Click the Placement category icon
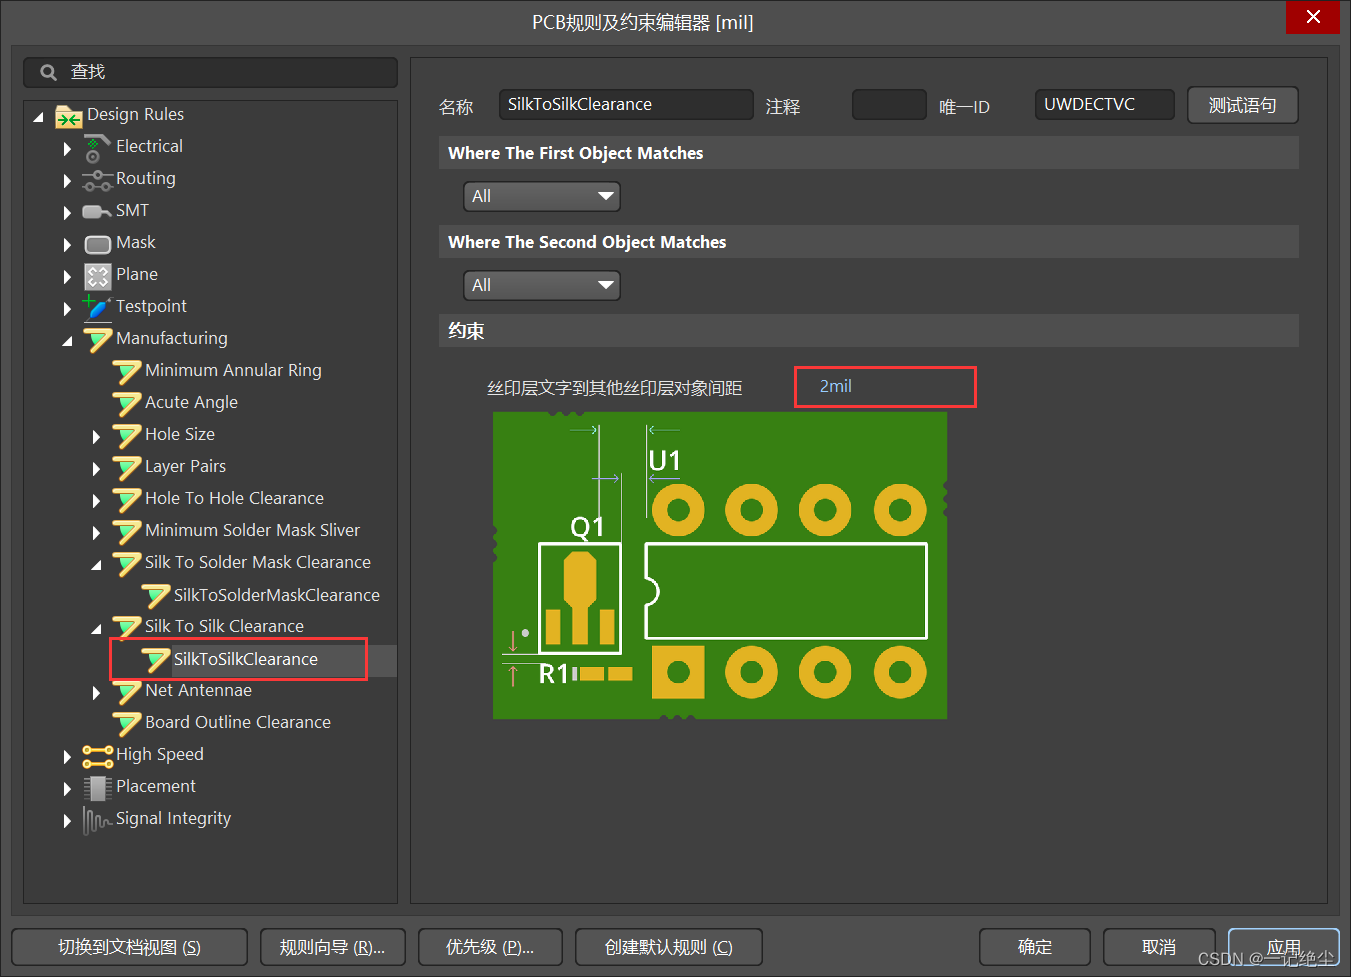This screenshot has width=1351, height=977. 97,788
